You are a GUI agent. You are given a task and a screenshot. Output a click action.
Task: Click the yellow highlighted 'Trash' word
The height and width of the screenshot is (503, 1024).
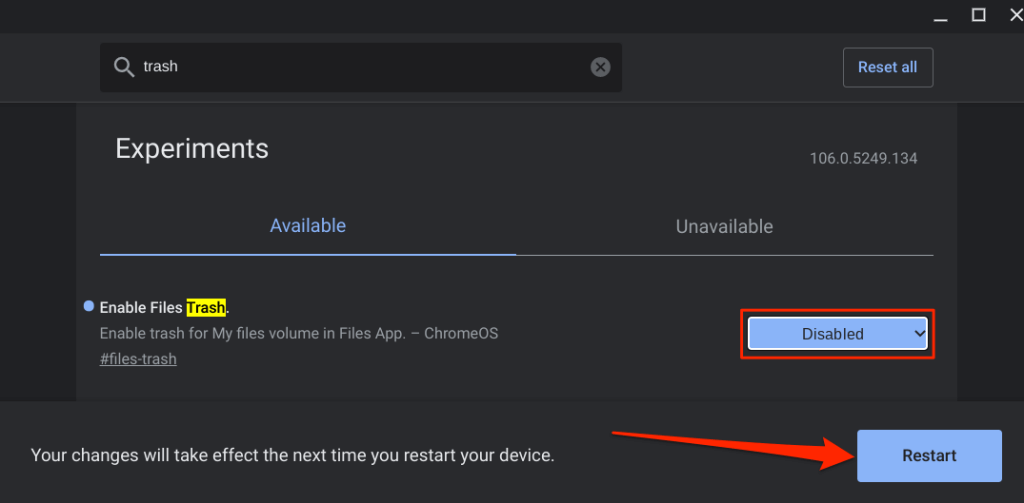(x=206, y=308)
